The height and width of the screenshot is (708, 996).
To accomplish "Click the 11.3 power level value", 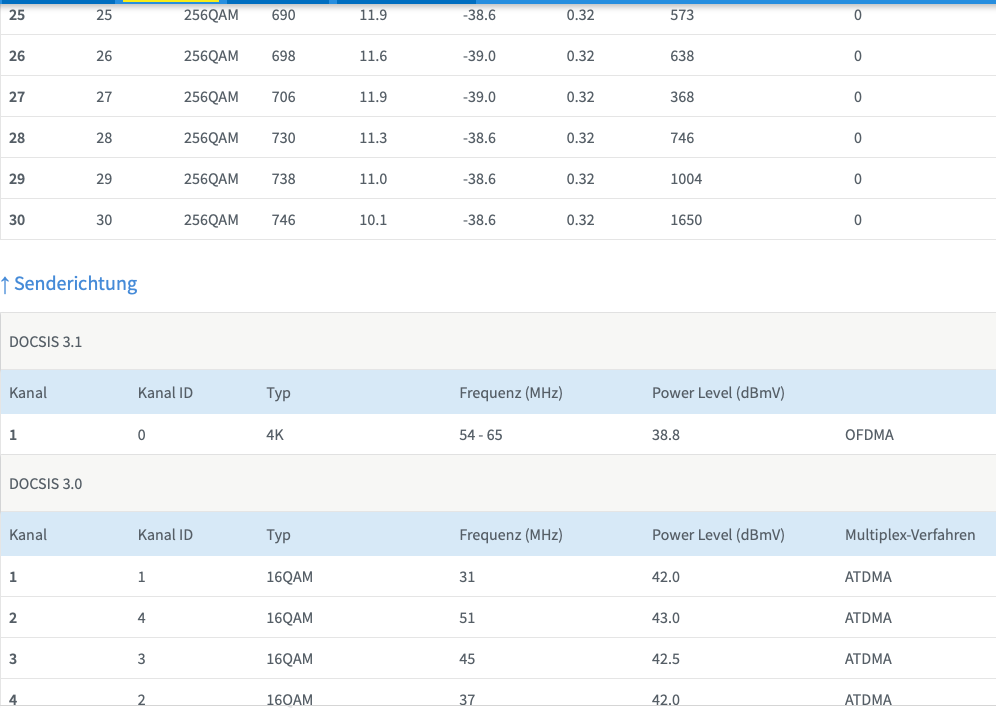I will pyautogui.click(x=373, y=138).
